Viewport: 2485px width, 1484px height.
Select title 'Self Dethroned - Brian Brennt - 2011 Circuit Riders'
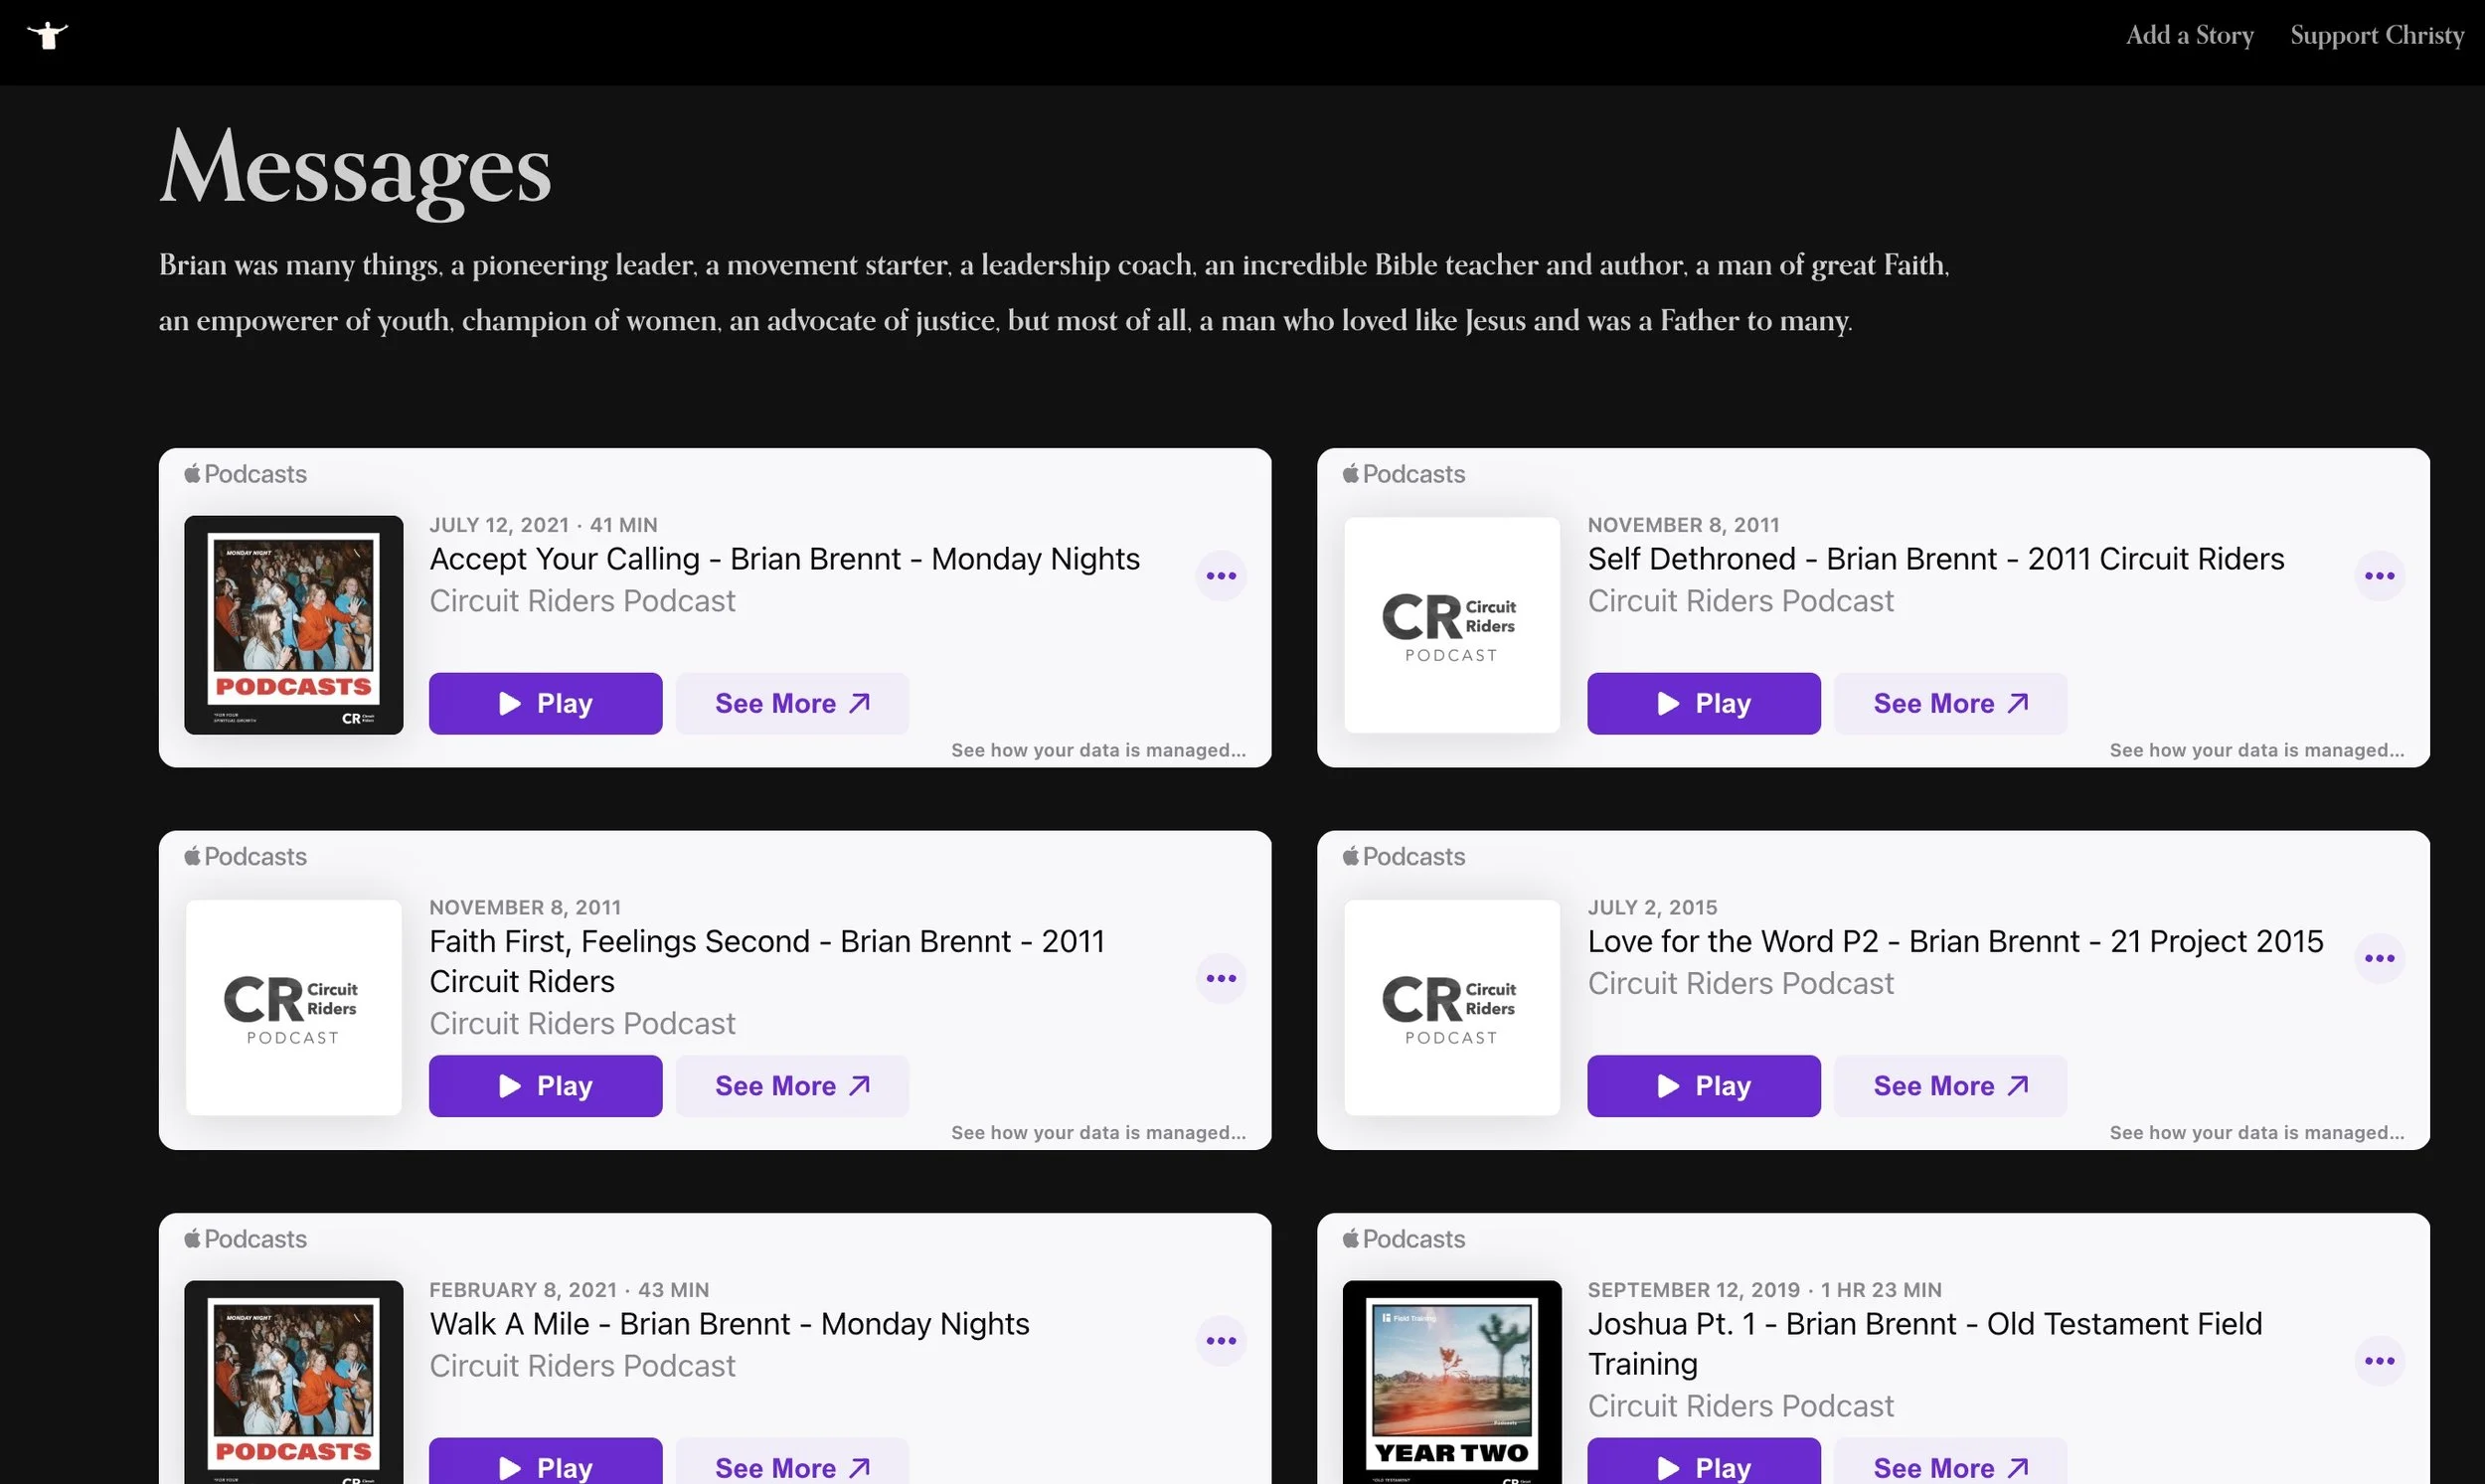point(1935,558)
